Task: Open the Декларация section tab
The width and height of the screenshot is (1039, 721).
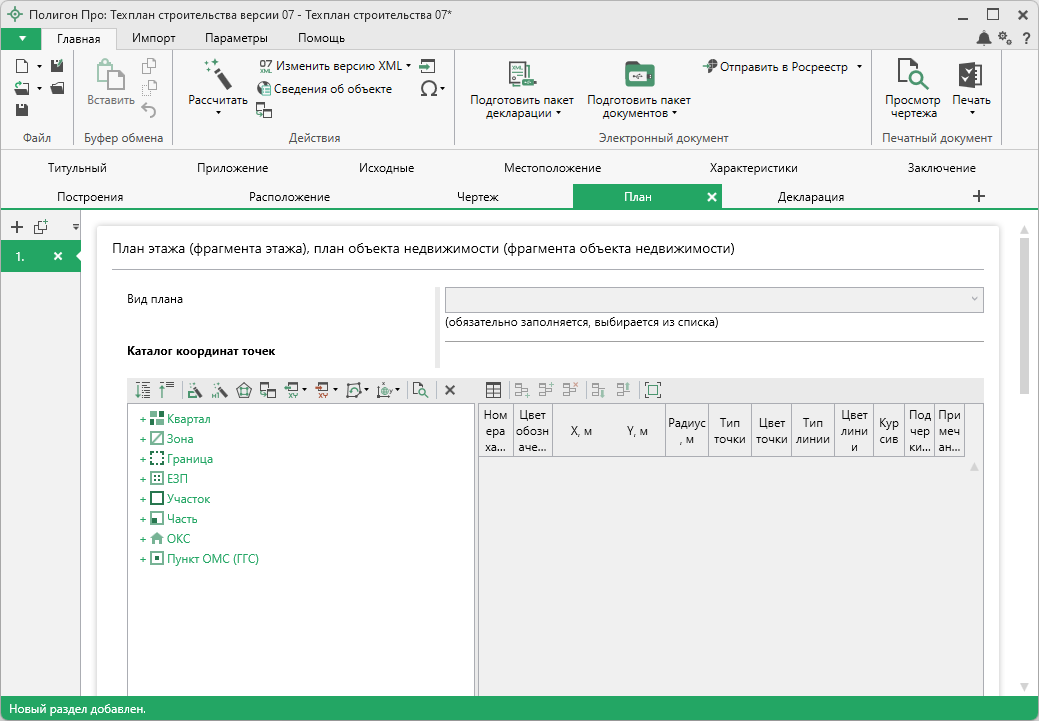Action: point(810,197)
